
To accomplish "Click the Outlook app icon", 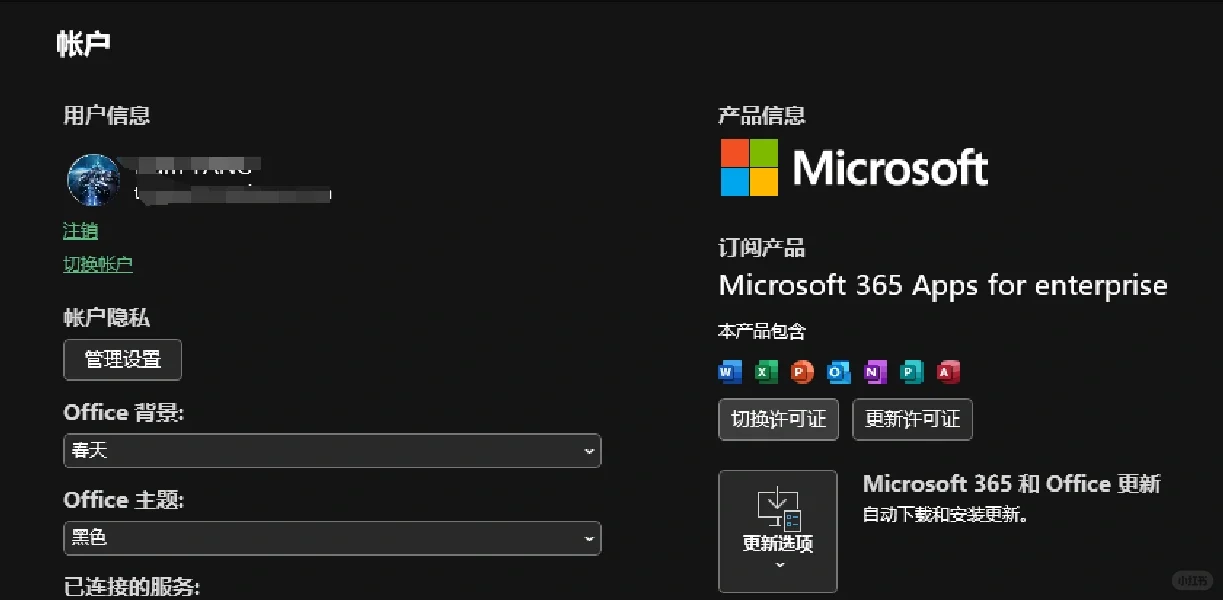I will [838, 373].
